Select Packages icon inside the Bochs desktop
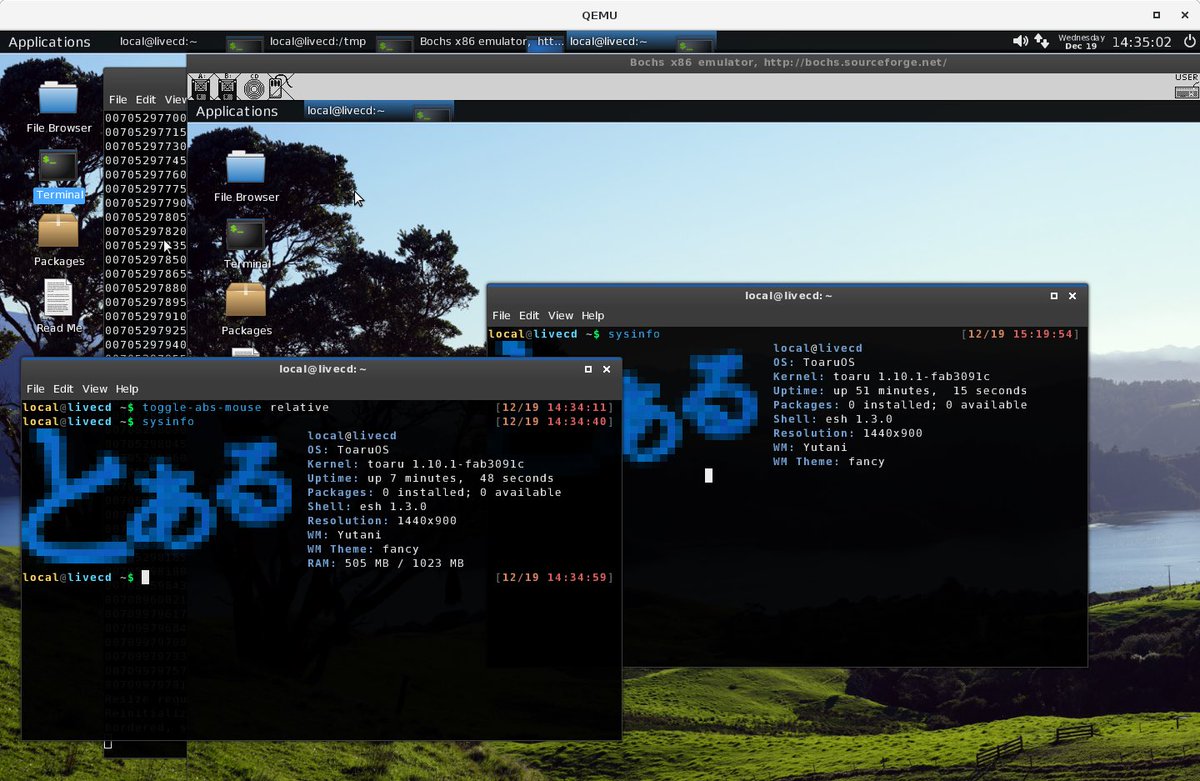1200x781 pixels. [x=246, y=310]
